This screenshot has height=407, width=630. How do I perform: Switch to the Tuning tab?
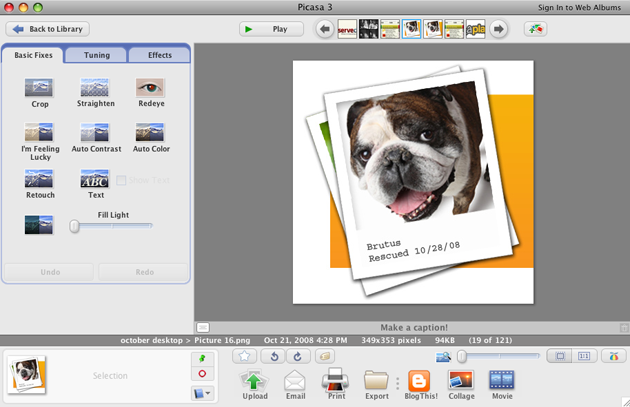97,55
